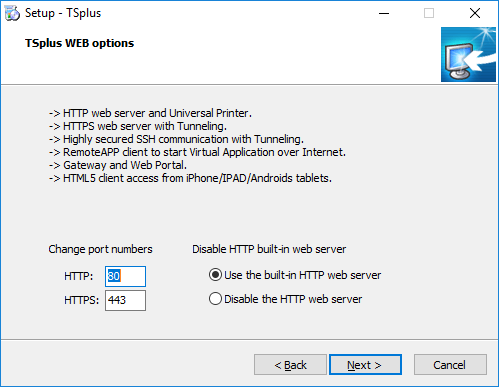This screenshot has height=387, width=499.
Task: Click the Change port numbers label
Action: point(100,249)
